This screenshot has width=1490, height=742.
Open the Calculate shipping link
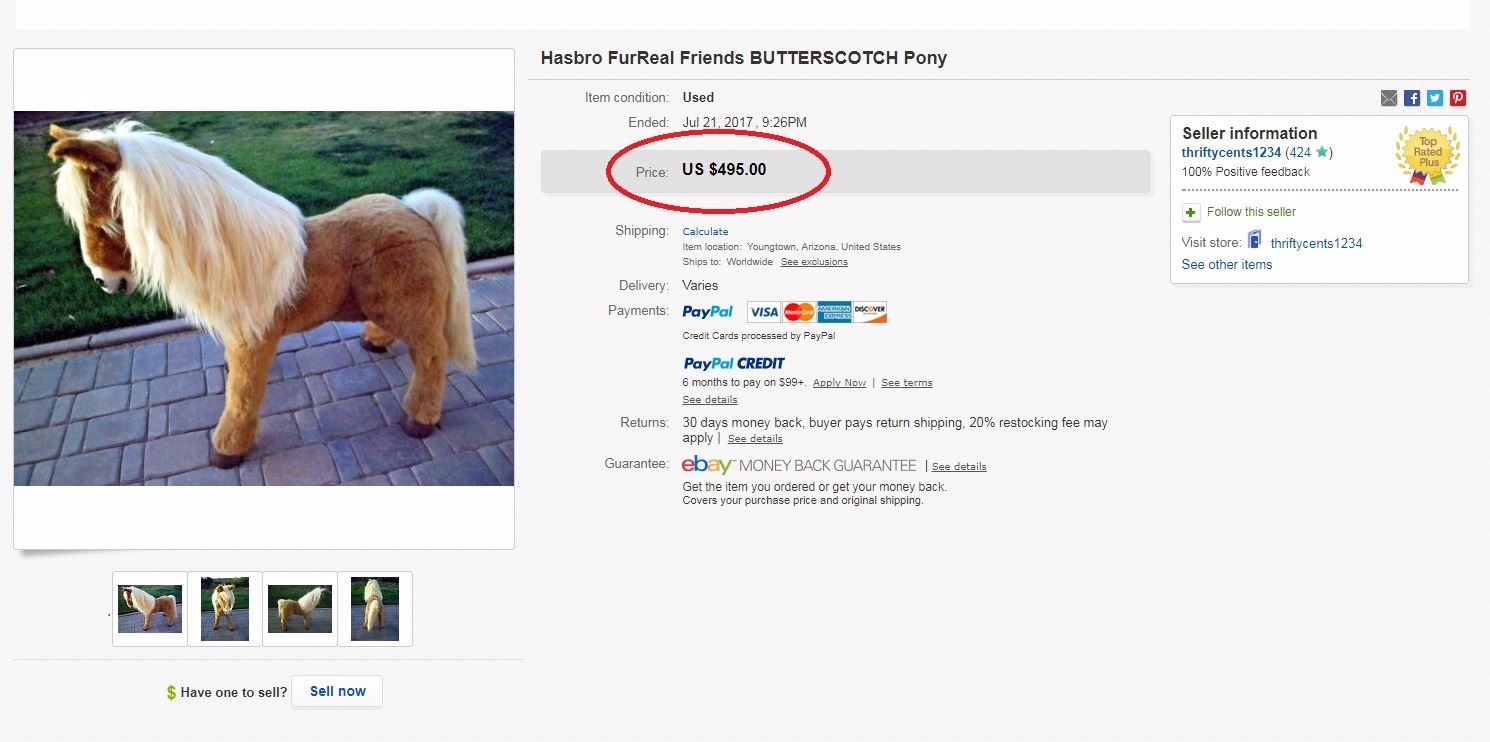click(x=705, y=232)
